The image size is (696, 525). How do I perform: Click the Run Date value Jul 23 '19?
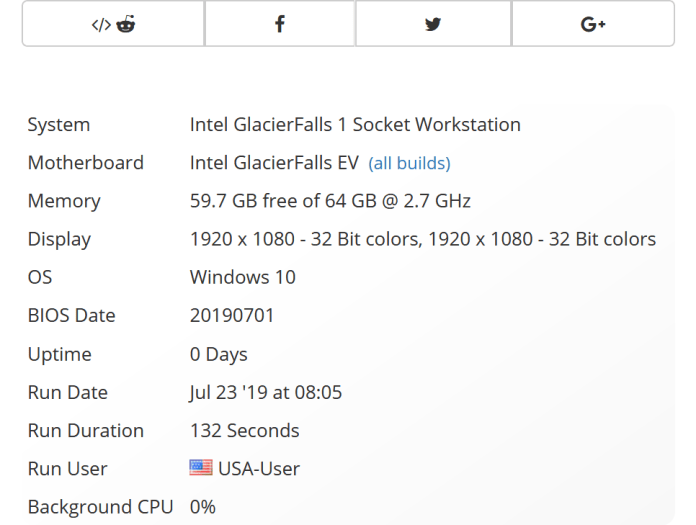[266, 392]
